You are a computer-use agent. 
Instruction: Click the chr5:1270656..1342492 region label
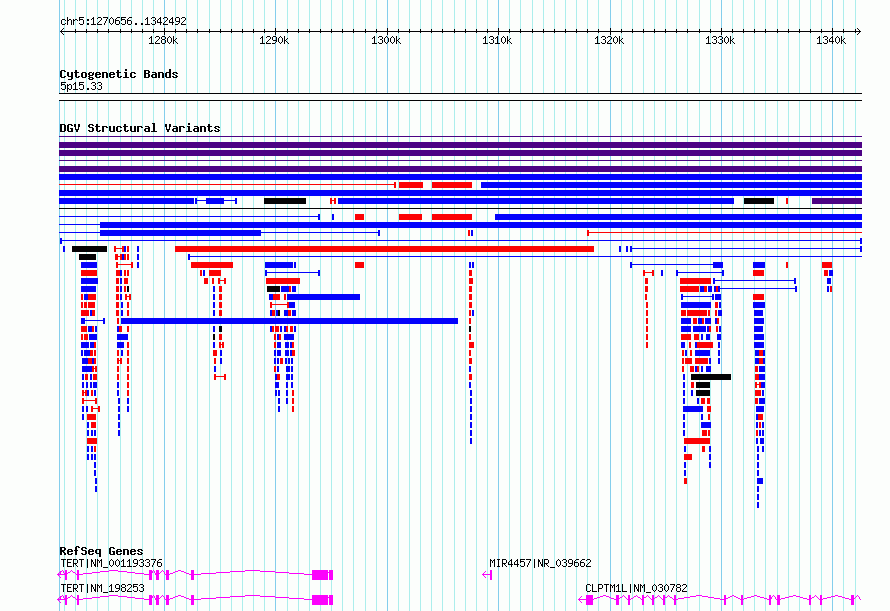click(x=123, y=21)
